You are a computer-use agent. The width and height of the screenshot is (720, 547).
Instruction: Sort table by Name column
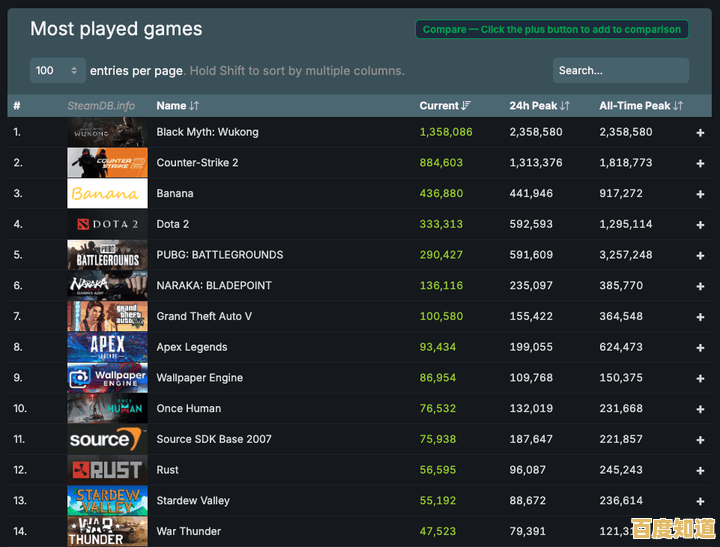pyautogui.click(x=177, y=106)
